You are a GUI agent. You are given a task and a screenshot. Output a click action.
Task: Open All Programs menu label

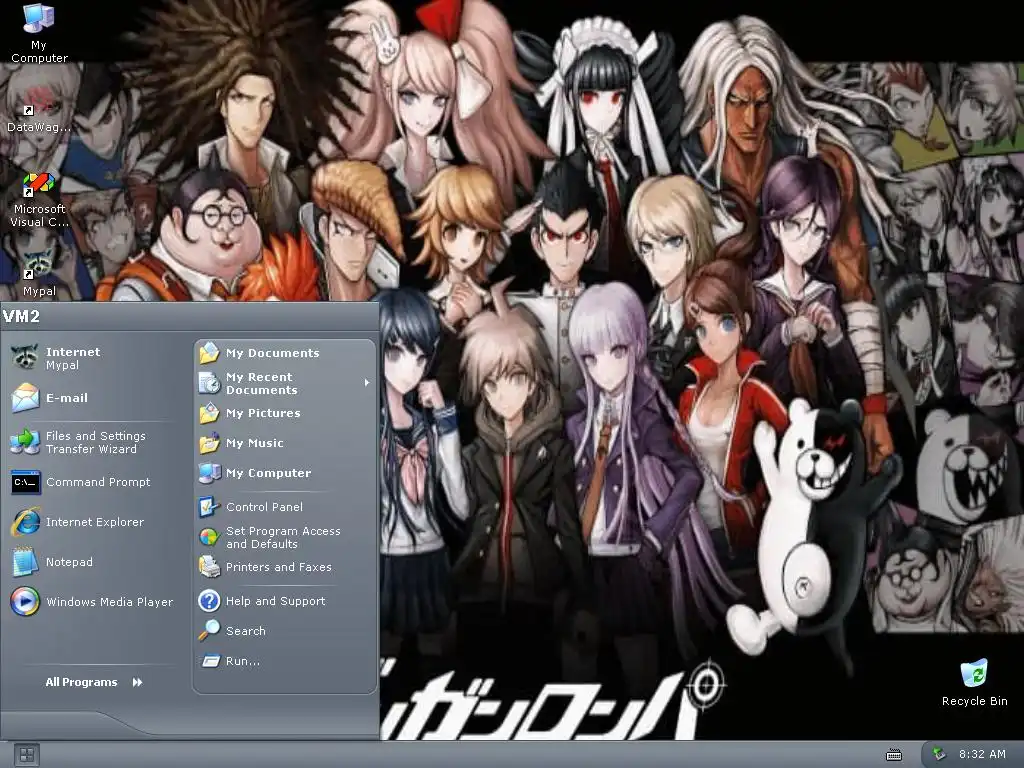click(82, 682)
